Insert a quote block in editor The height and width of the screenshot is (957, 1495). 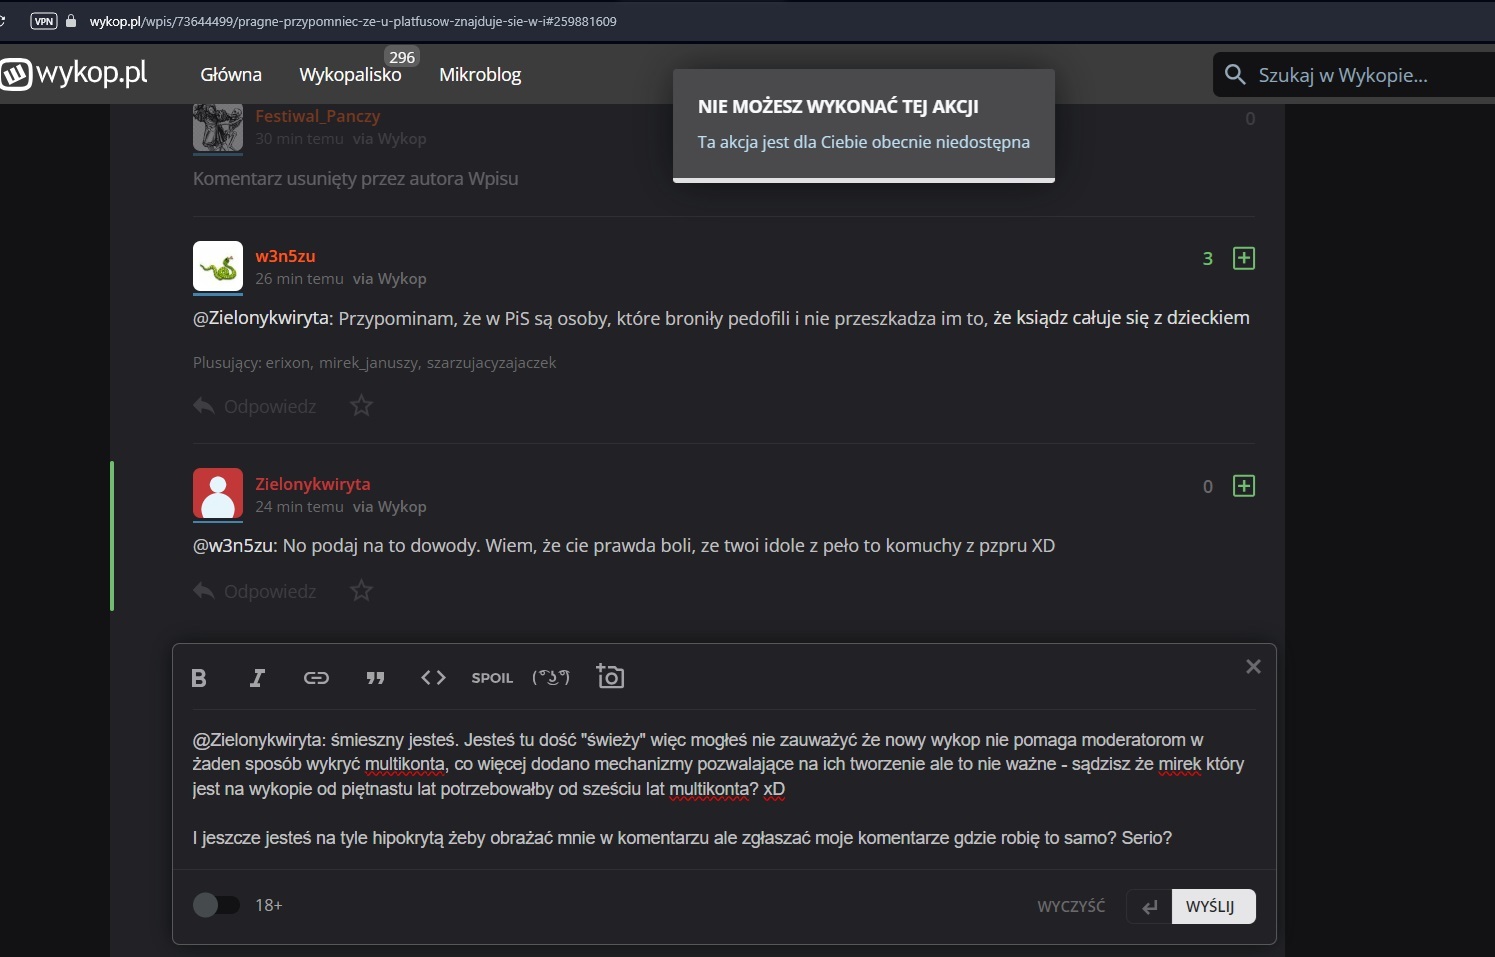[x=375, y=678]
